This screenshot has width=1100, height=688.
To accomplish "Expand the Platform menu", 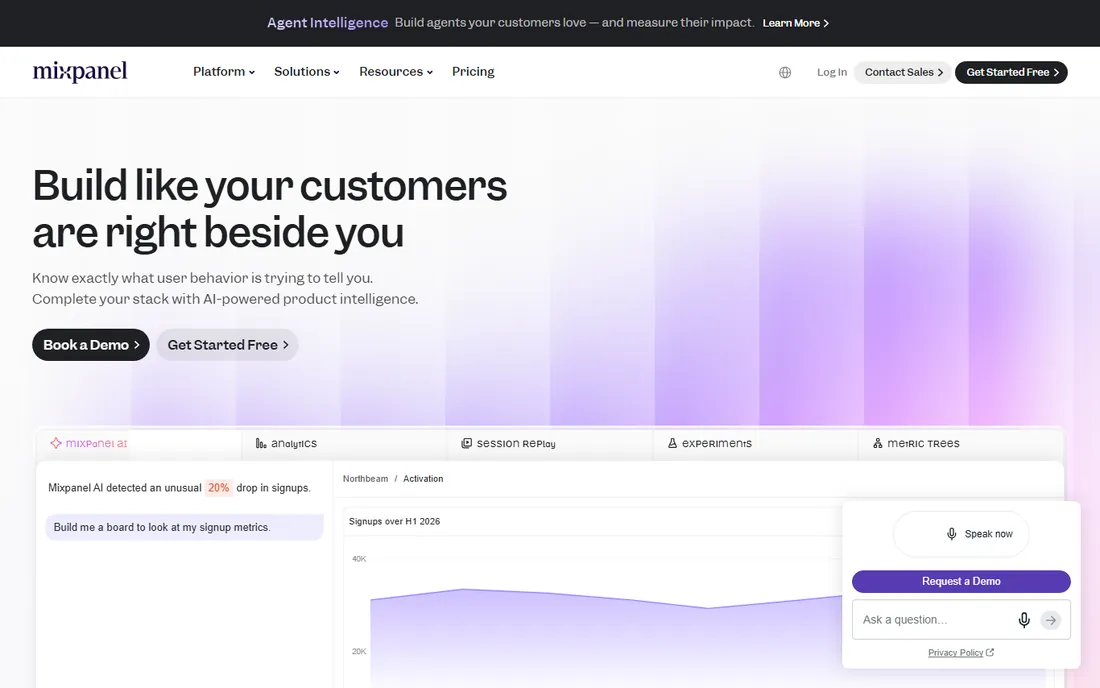I will (224, 72).
